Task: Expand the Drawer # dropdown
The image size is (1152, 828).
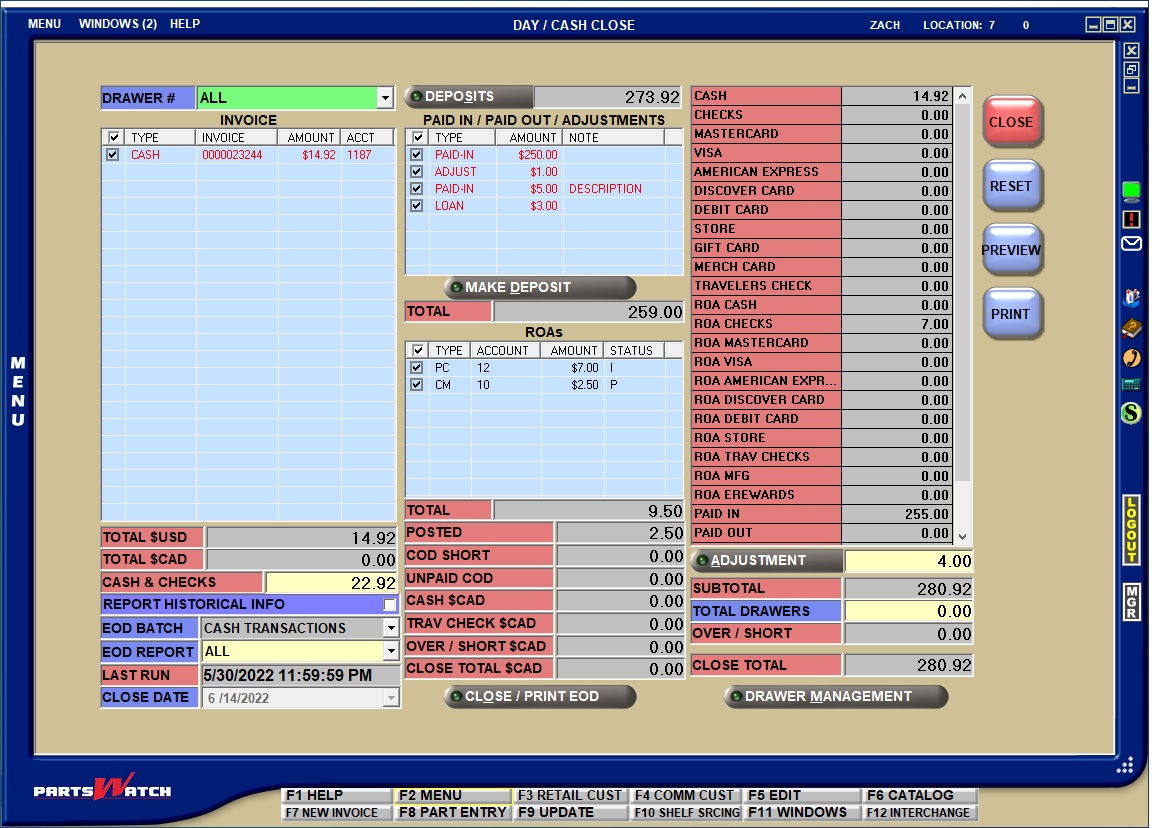Action: point(385,98)
